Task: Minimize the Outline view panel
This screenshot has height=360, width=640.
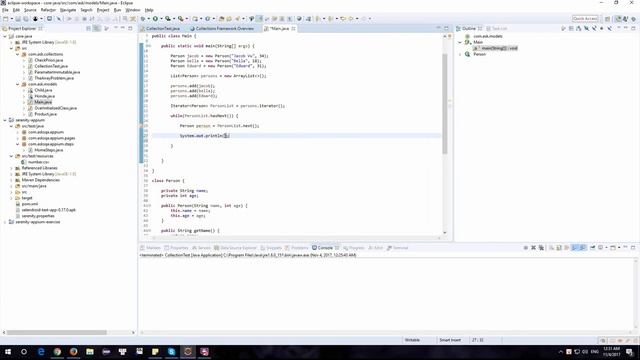Action: [x=625, y=29]
